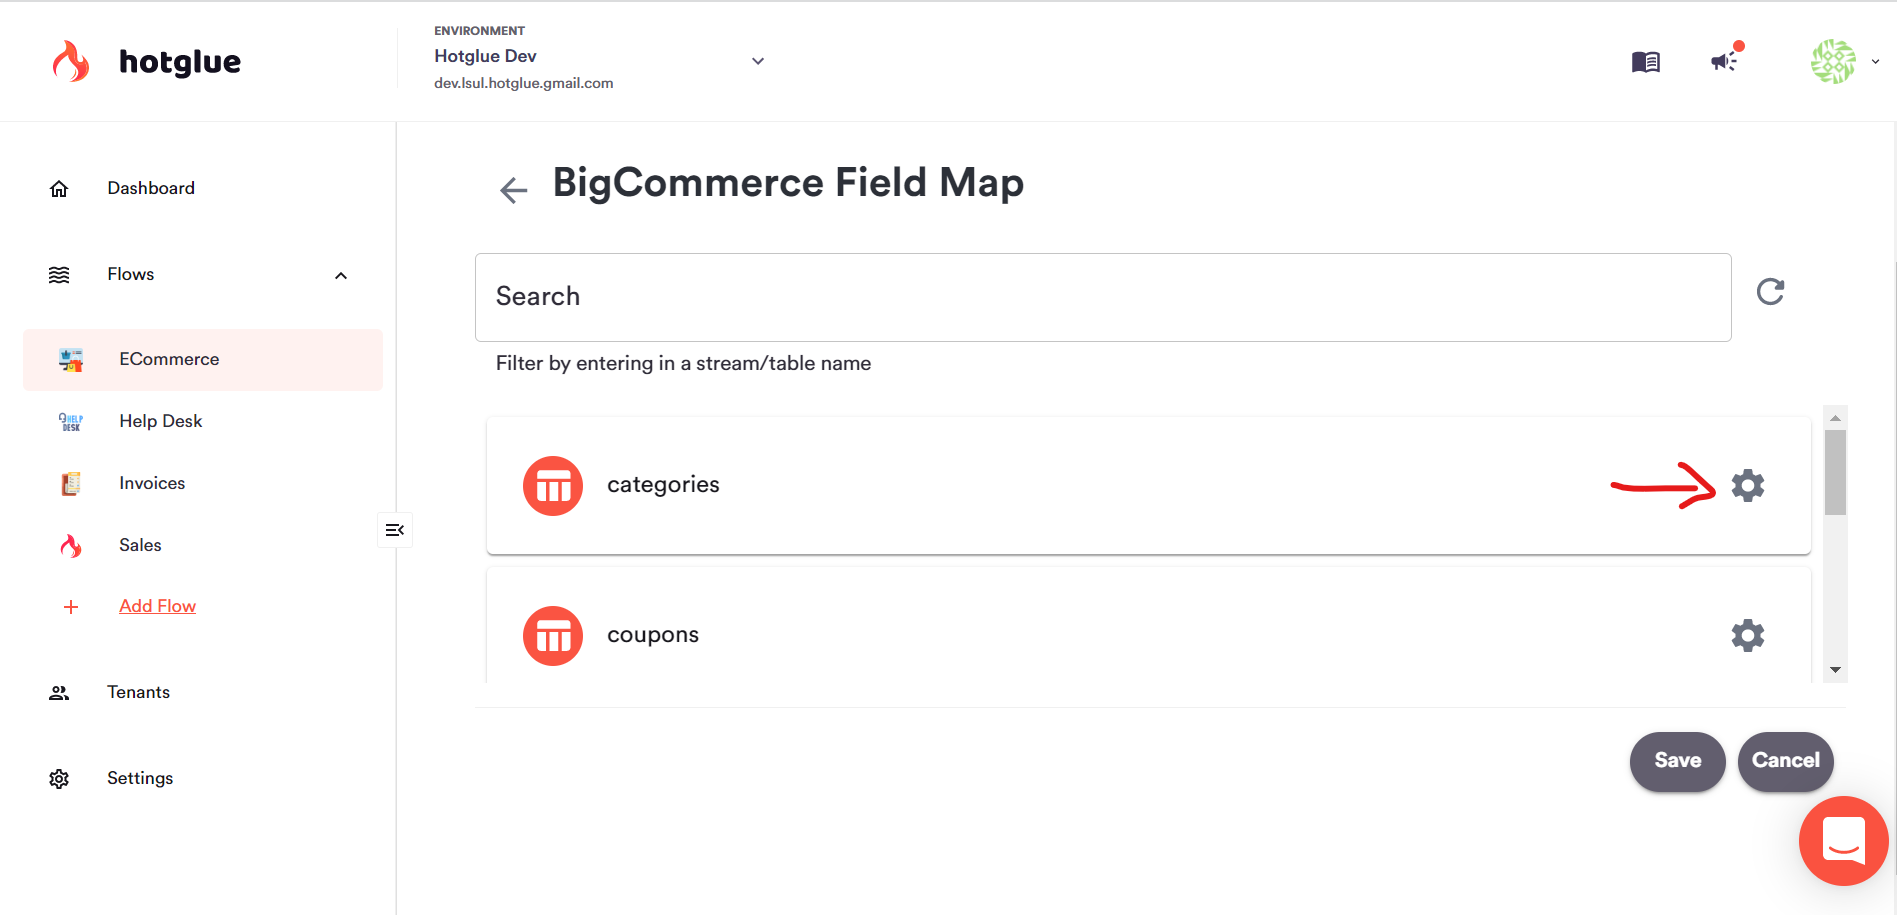1897x915 pixels.
Task: Click the Dashboard home icon
Action: pos(59,188)
